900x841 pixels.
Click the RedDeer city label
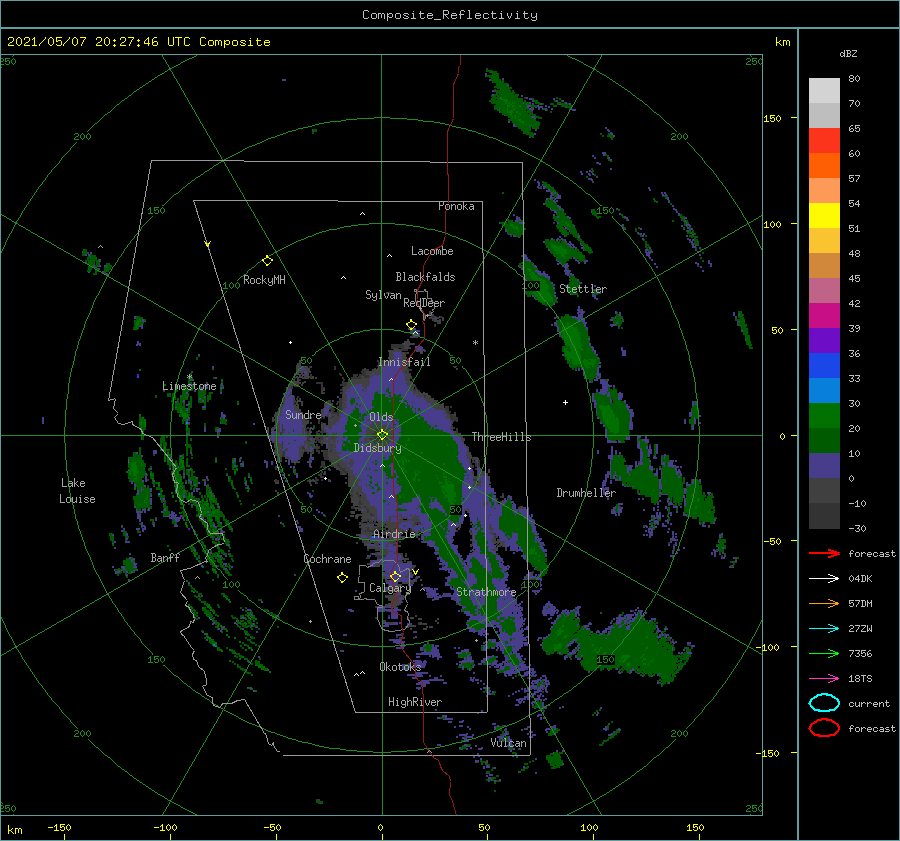(x=424, y=303)
